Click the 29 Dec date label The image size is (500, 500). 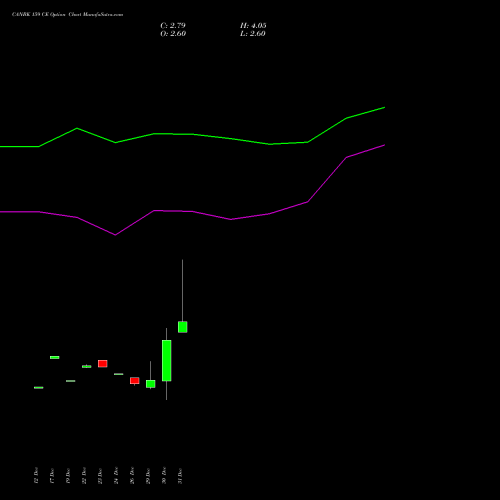click(x=148, y=476)
